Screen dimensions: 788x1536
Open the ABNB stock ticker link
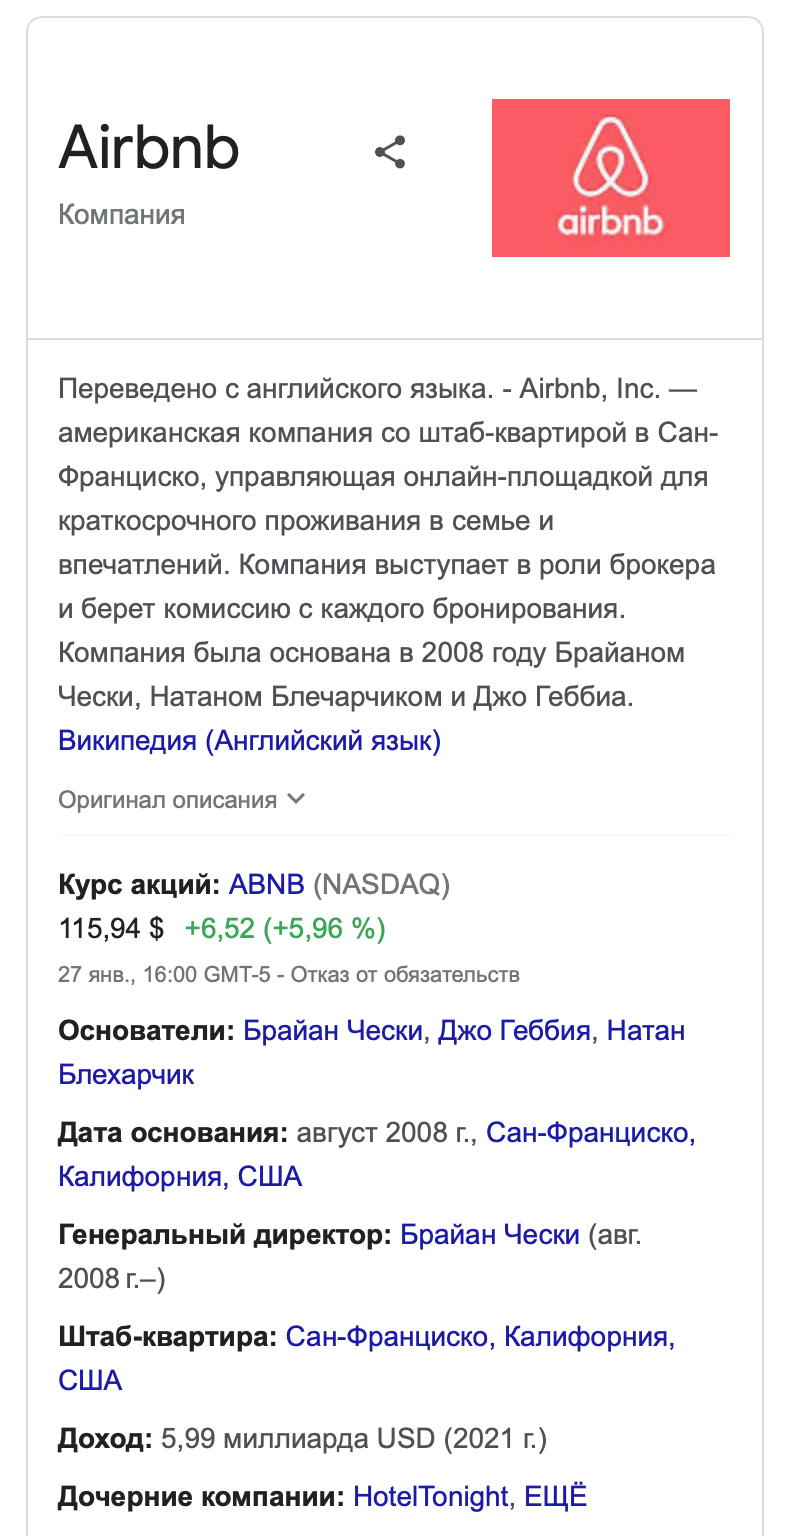266,885
